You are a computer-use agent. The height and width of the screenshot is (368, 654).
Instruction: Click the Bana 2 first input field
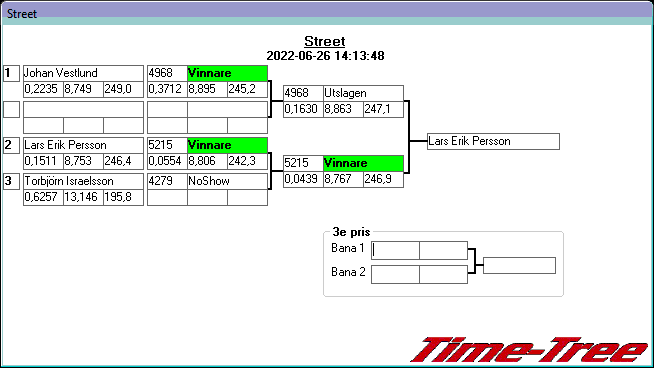point(395,275)
